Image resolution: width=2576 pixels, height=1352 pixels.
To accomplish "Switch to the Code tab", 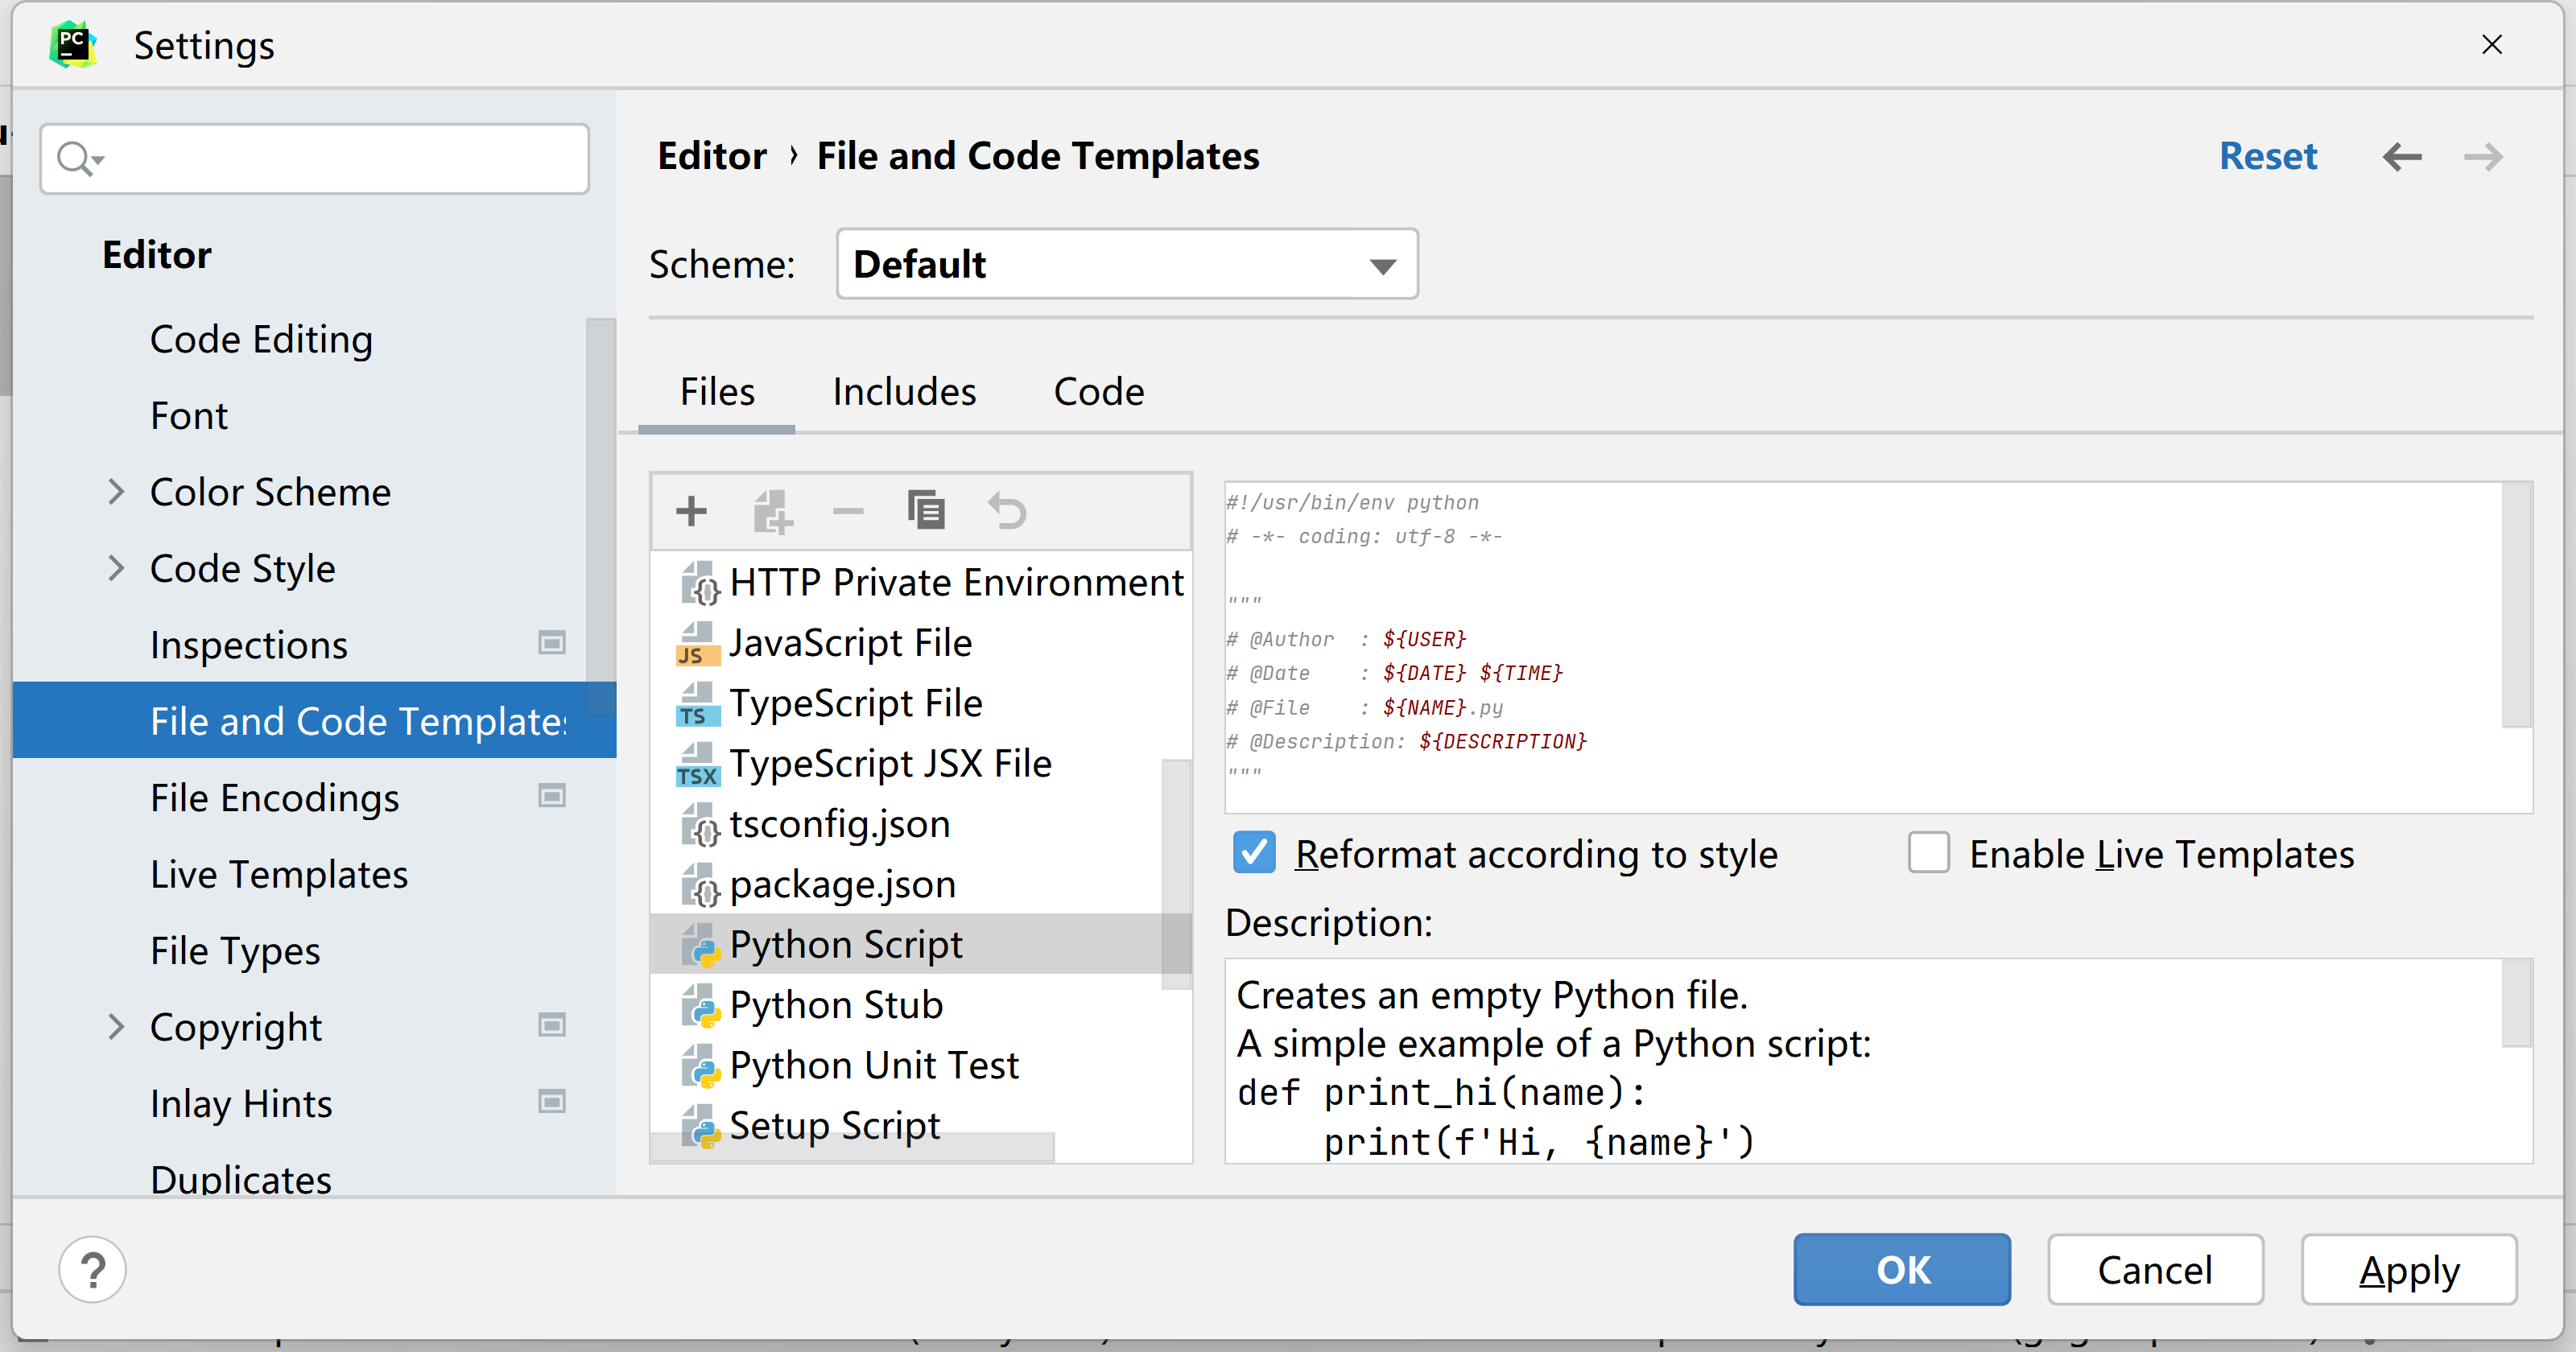I will point(1098,392).
